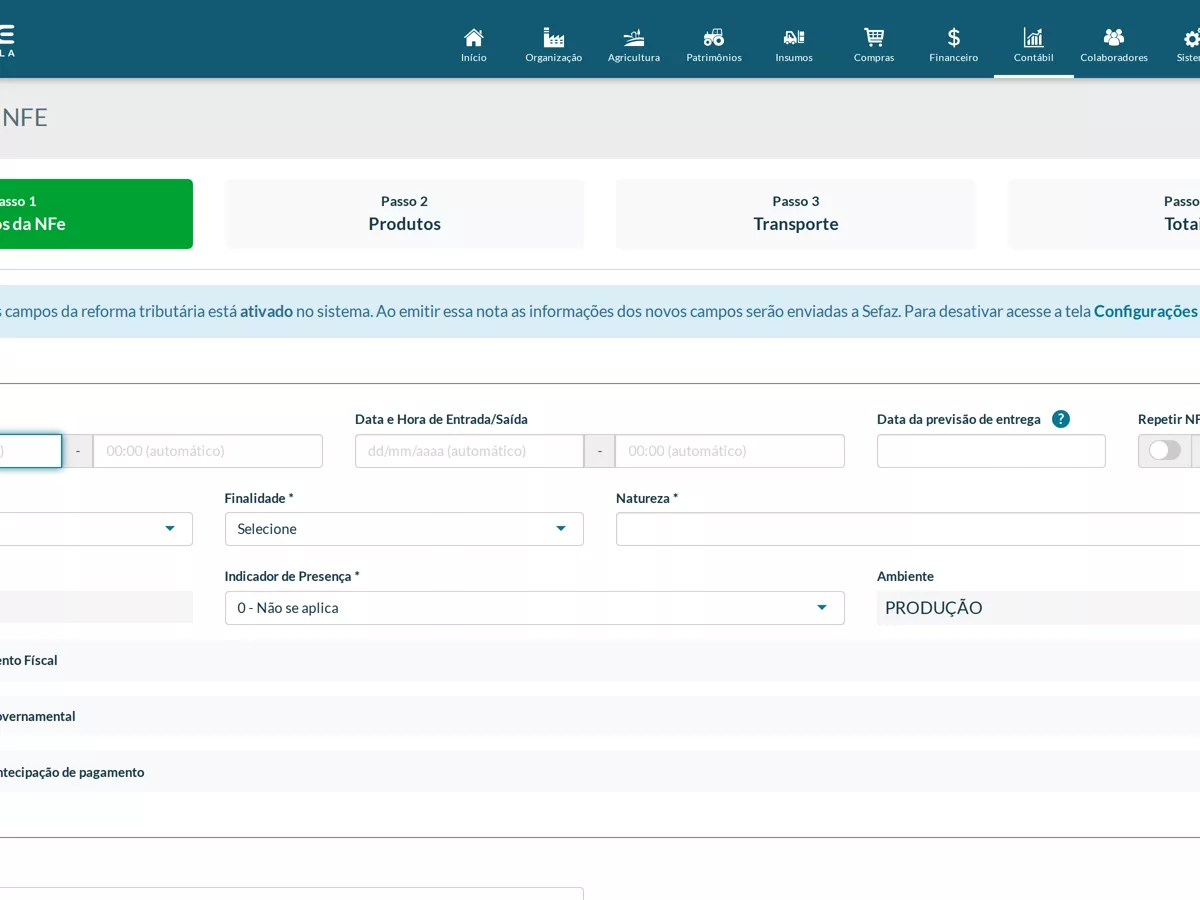The height and width of the screenshot is (900, 1200).
Task: Toggle the Repetir NF switch
Action: [x=1165, y=450]
